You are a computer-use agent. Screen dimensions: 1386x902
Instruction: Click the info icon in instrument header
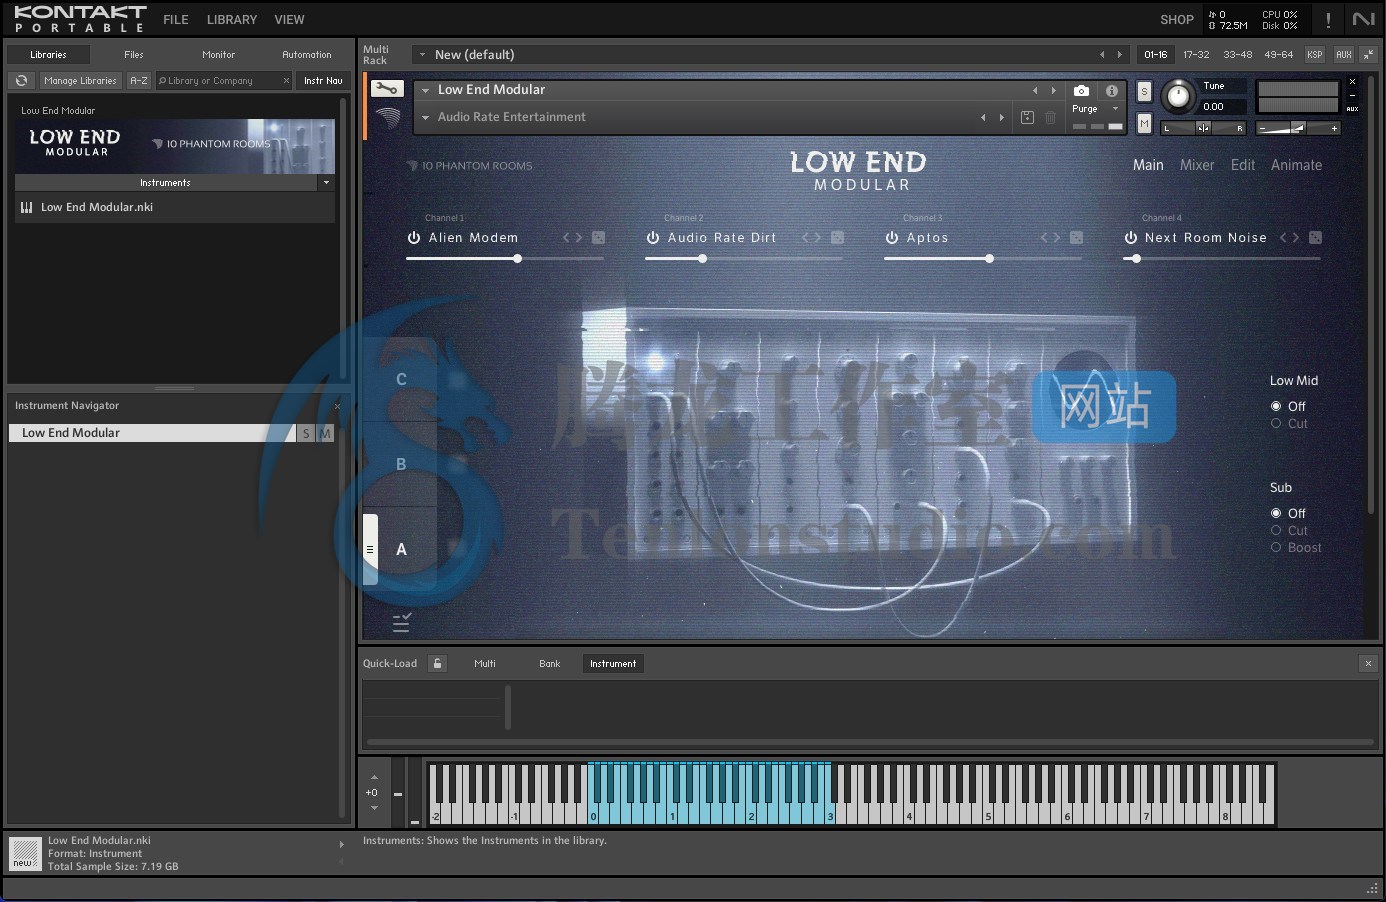(1111, 90)
